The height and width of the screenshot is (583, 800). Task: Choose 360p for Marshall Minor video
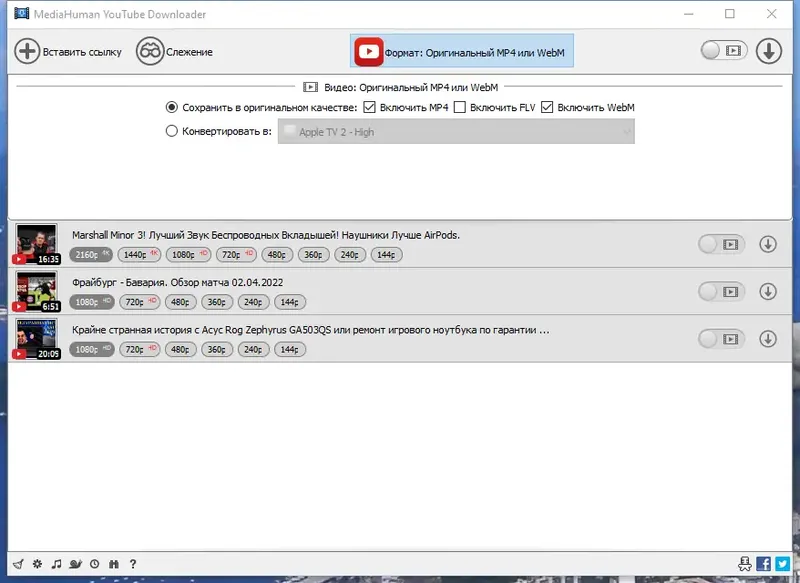(313, 255)
